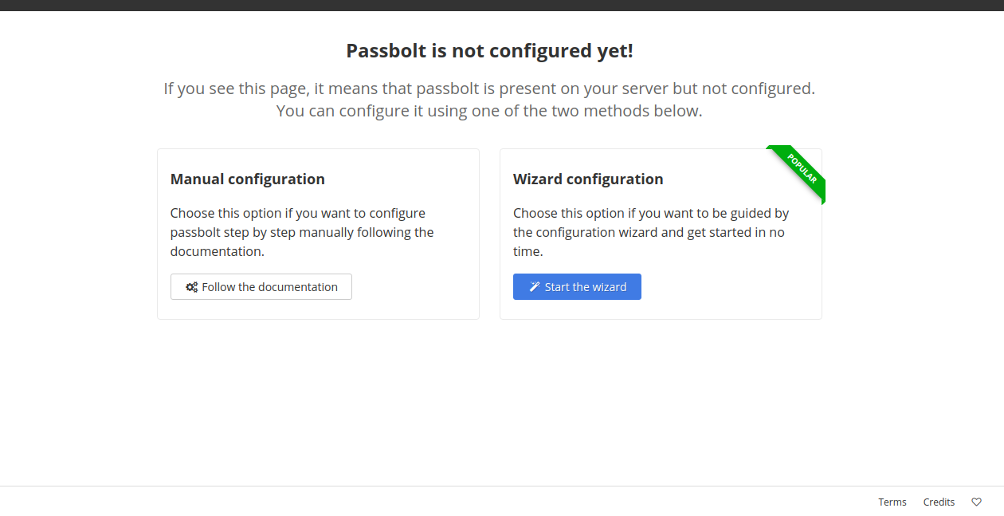Click the "You can configure it using" line

point(489,111)
